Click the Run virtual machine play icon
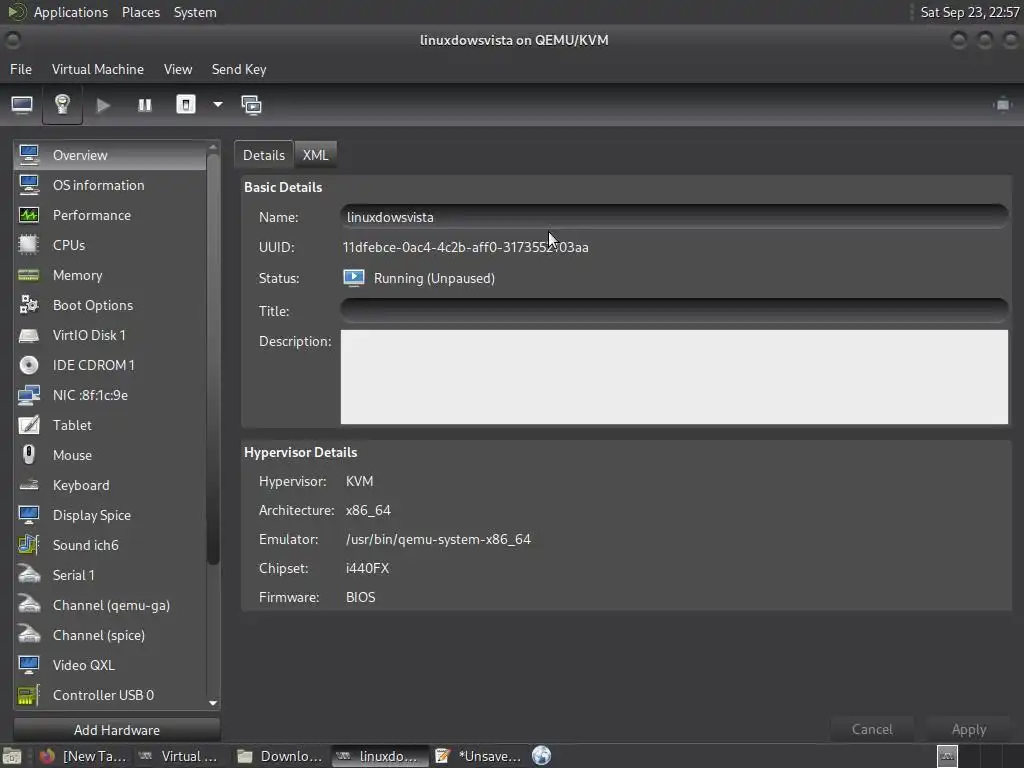This screenshot has height=768, width=1024. coord(103,104)
